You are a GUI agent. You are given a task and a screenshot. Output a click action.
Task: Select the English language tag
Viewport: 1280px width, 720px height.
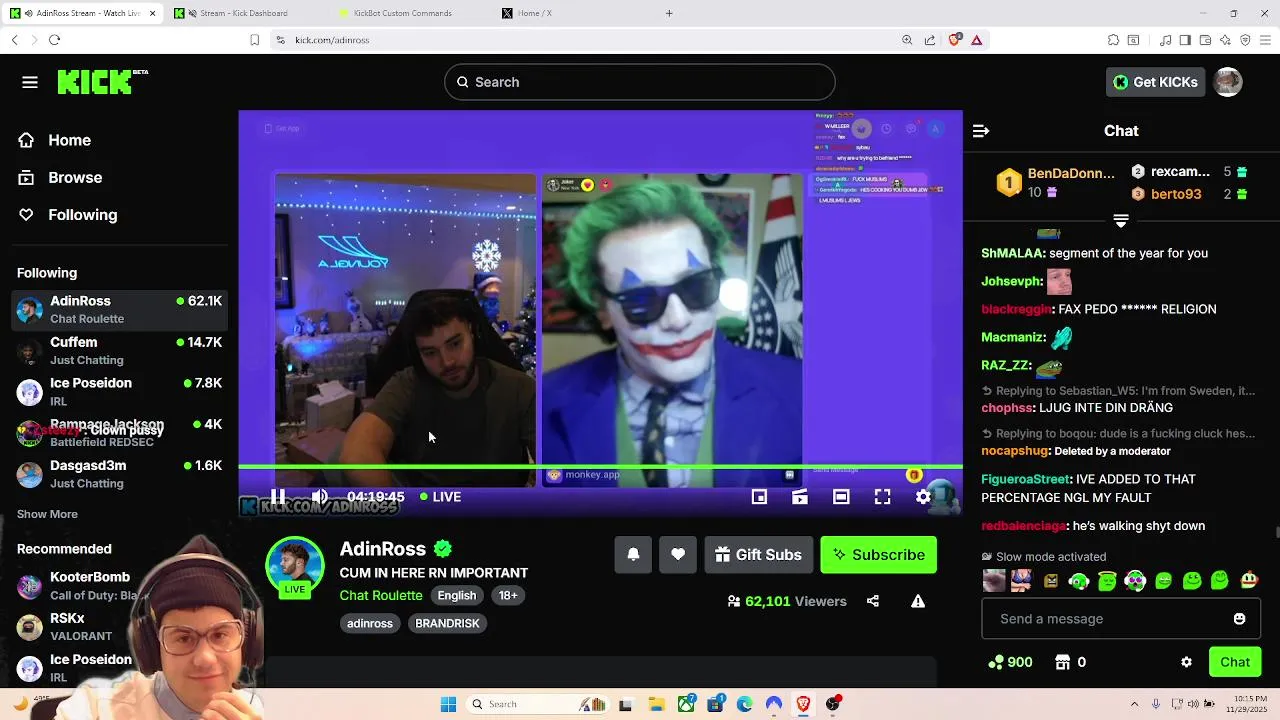pos(457,595)
